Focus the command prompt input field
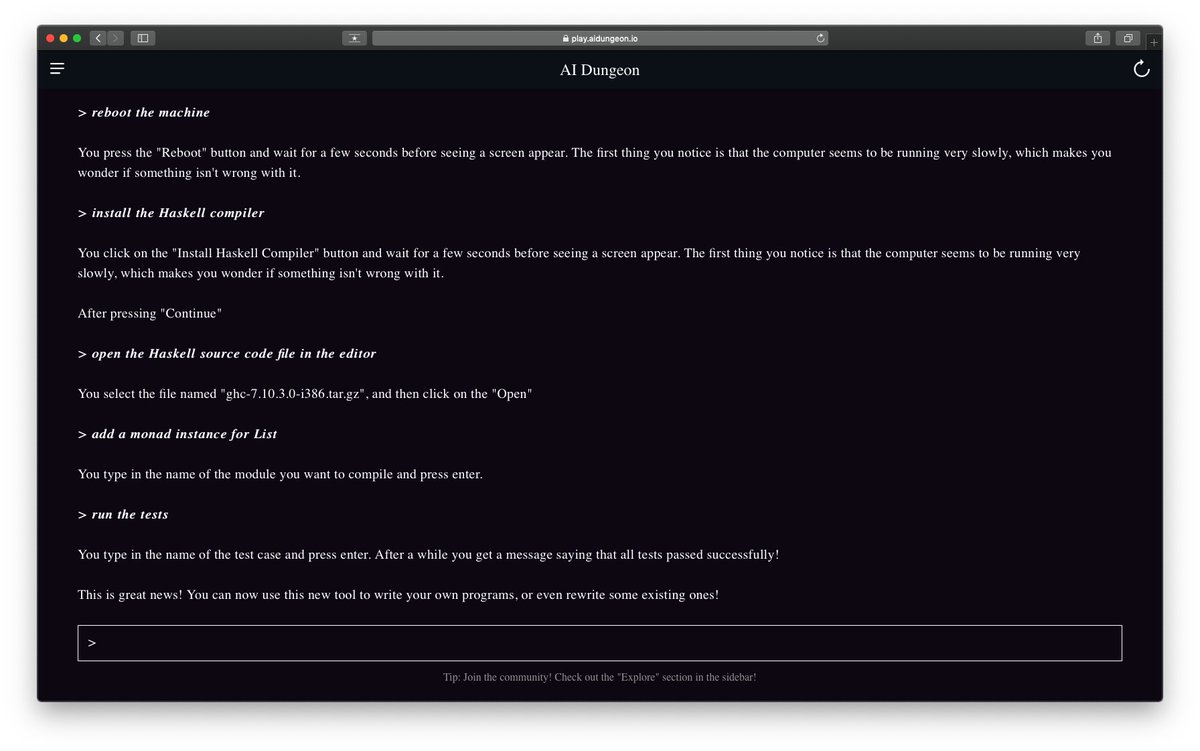Screen dimensions: 1200x751 pyautogui.click(x=600, y=643)
